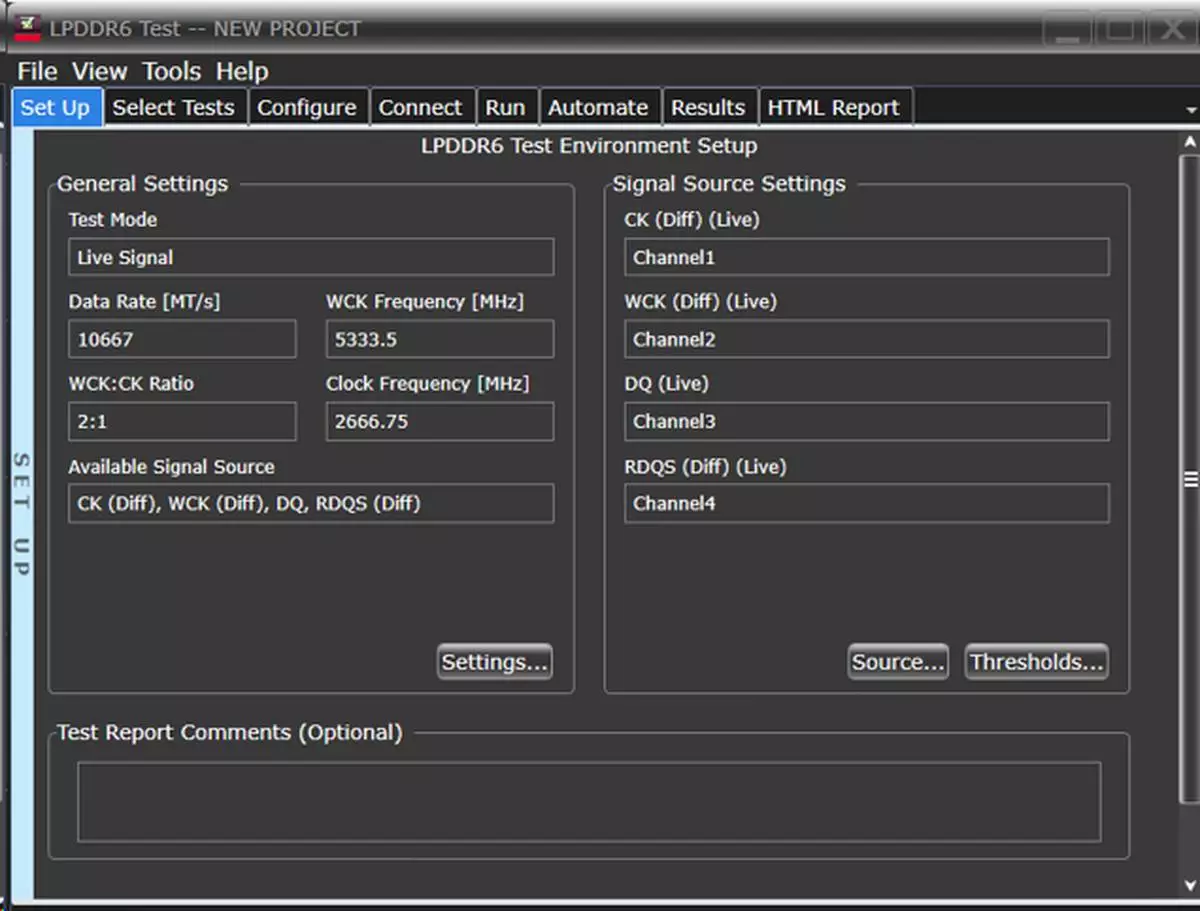Open the Tools menu

(171, 72)
